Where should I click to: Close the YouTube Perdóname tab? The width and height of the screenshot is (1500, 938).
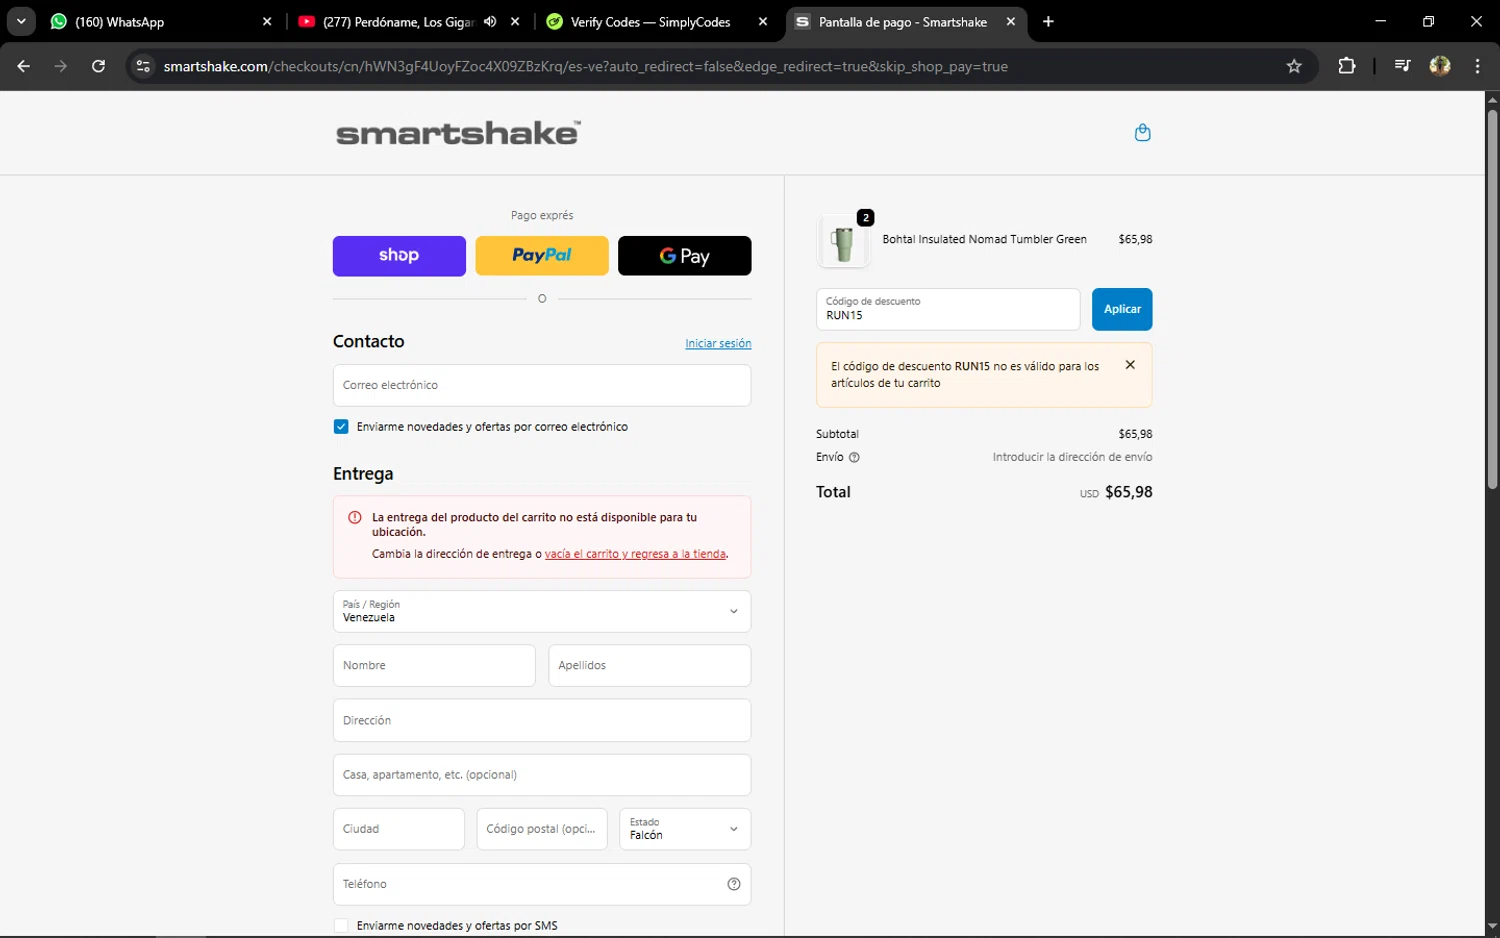tap(515, 22)
